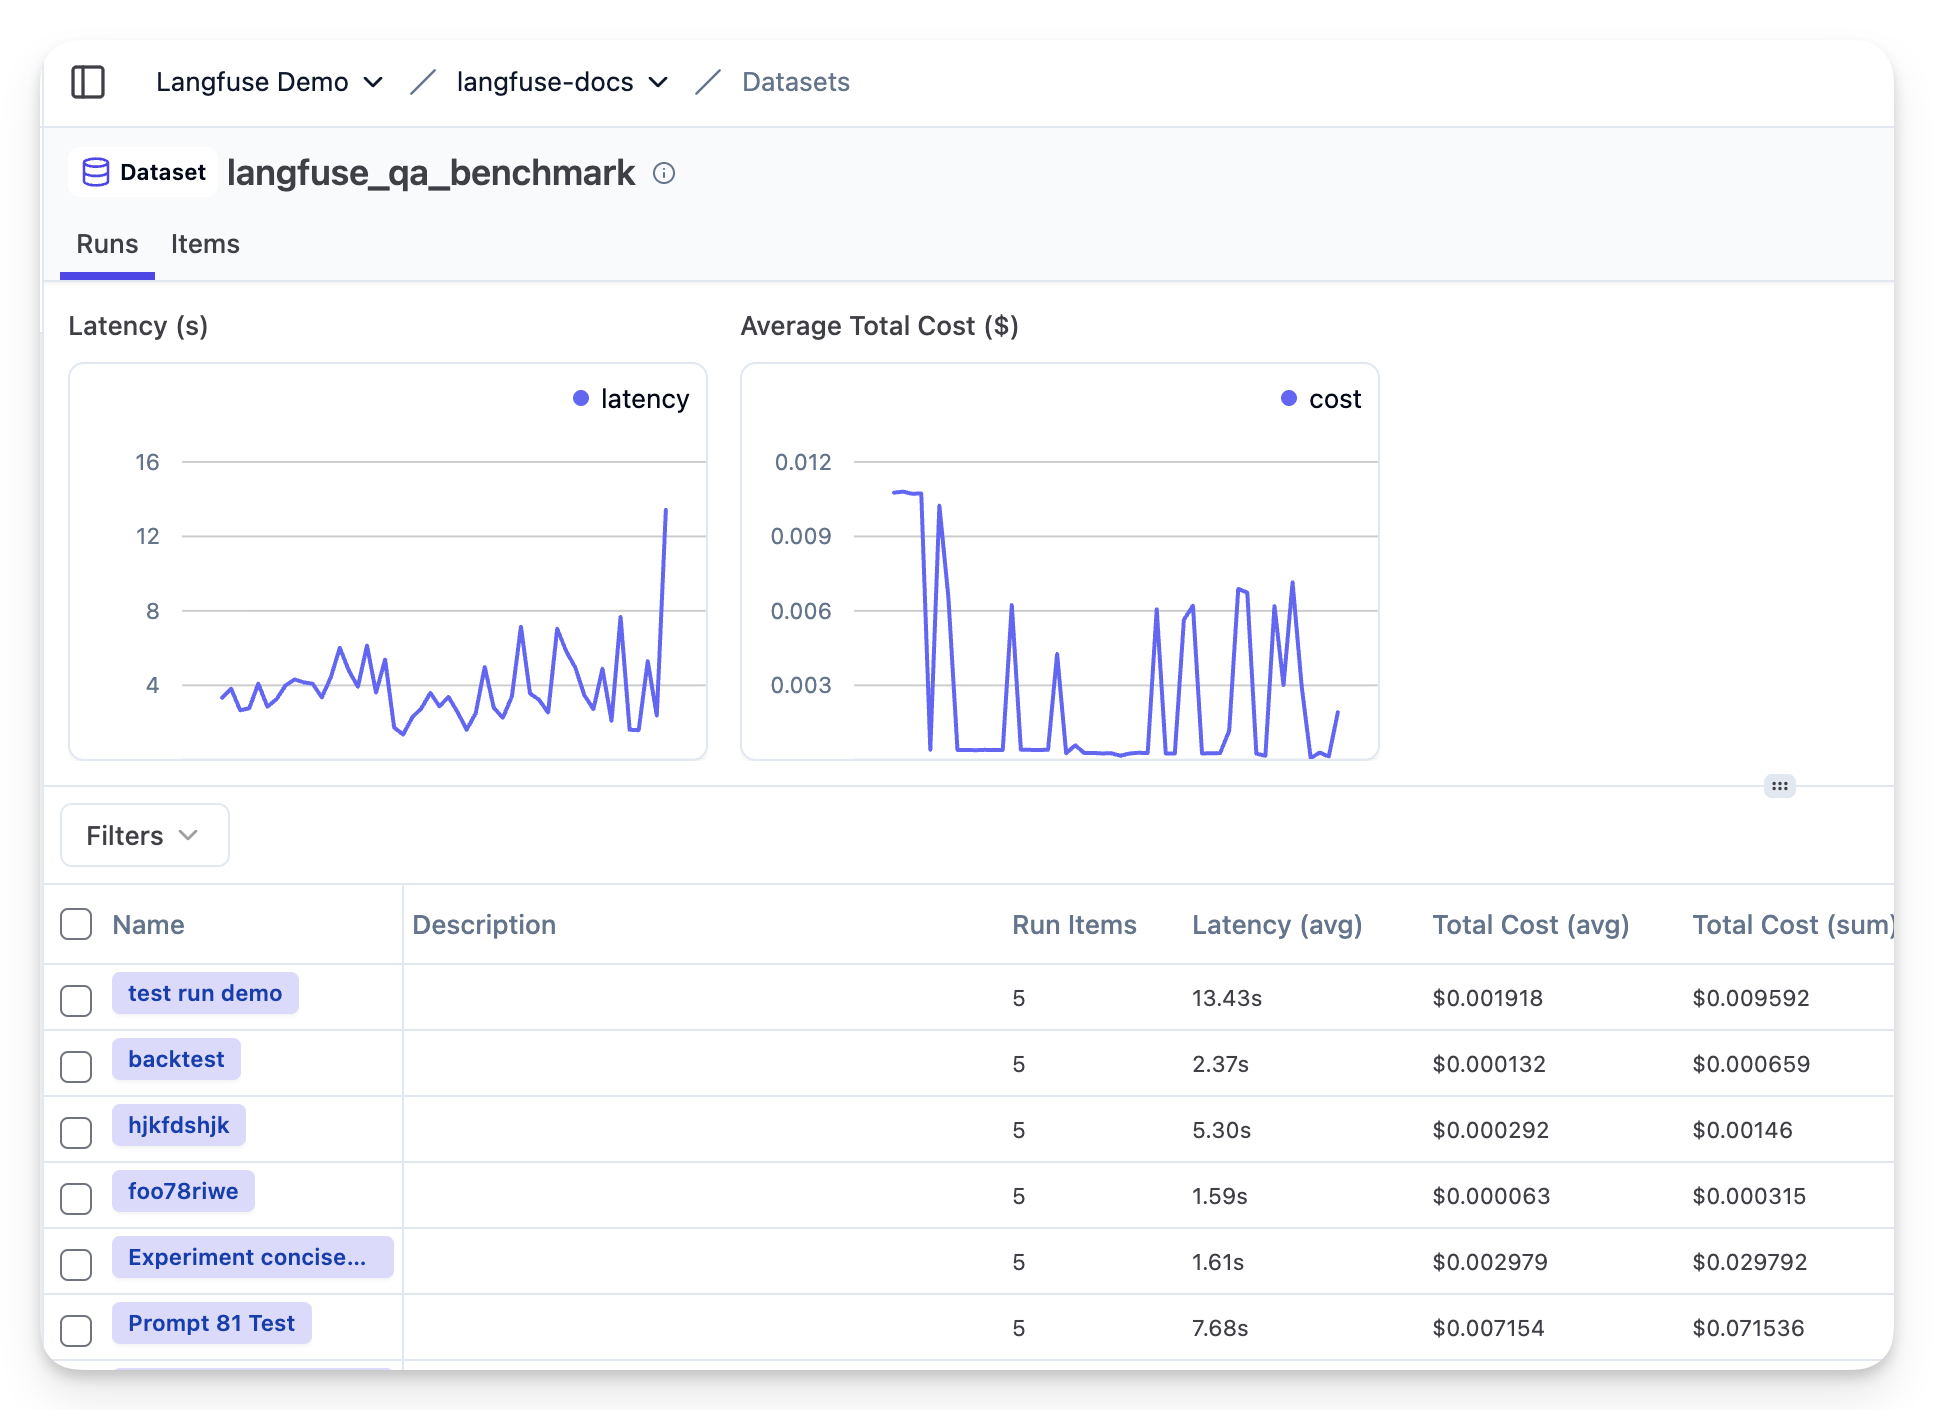Open the hjkfdshjk run

click(179, 1126)
